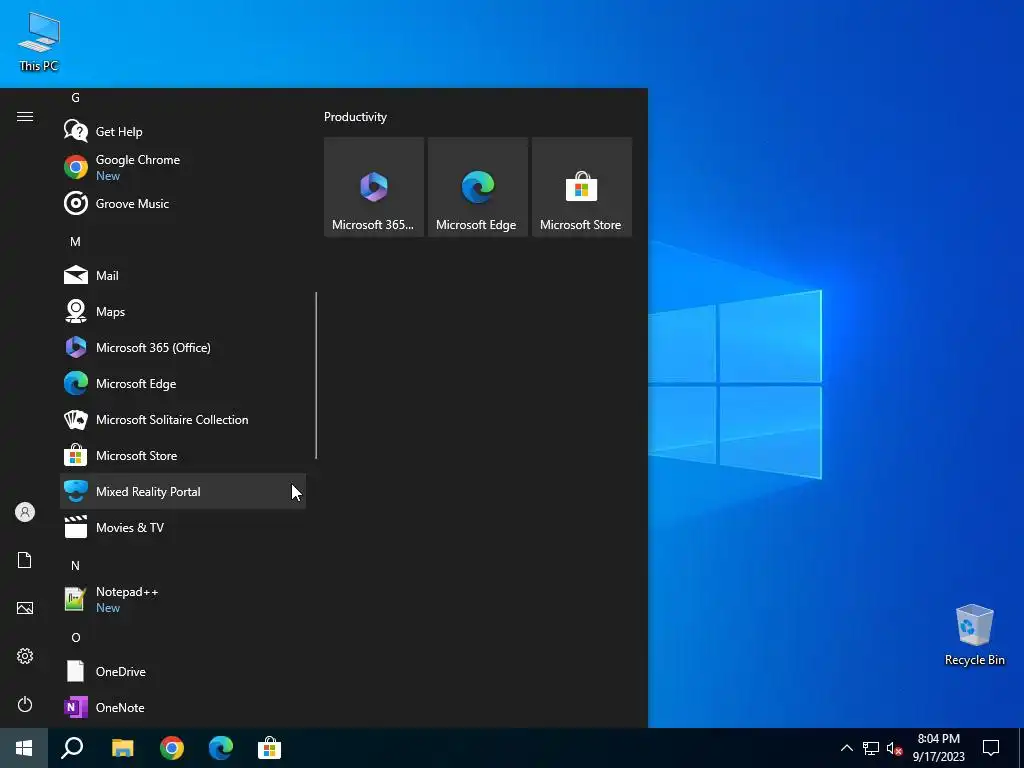Open Microsoft Store from the taskbar

coord(269,748)
